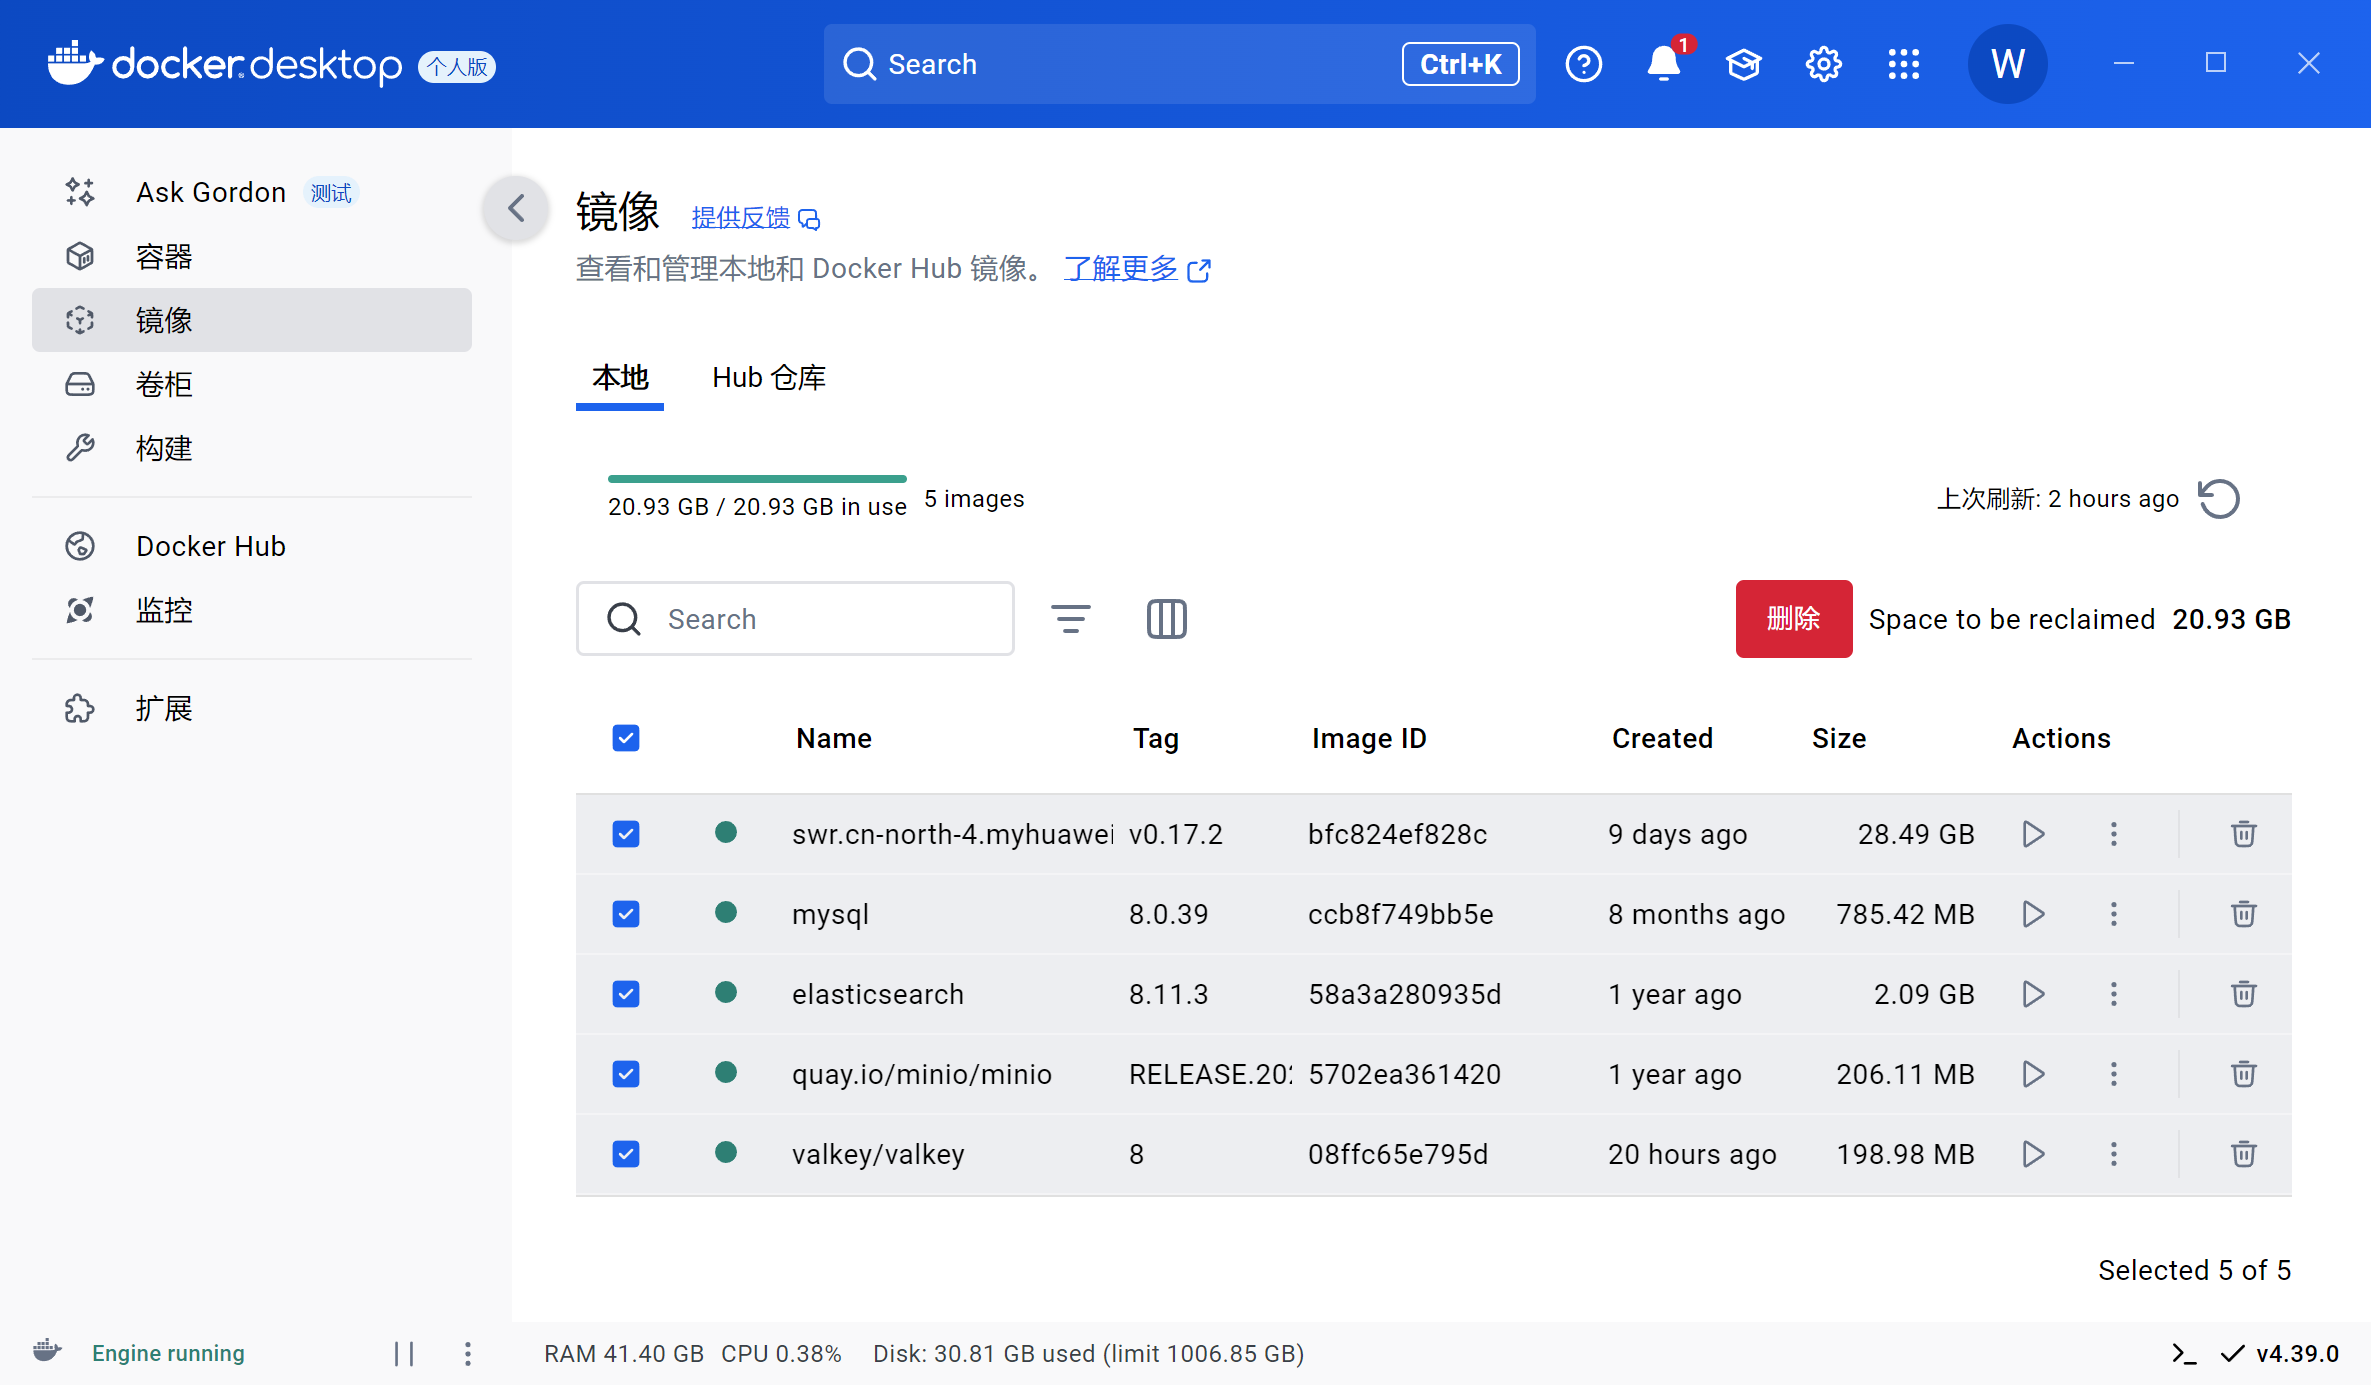Open the help question mark icon

1583,64
